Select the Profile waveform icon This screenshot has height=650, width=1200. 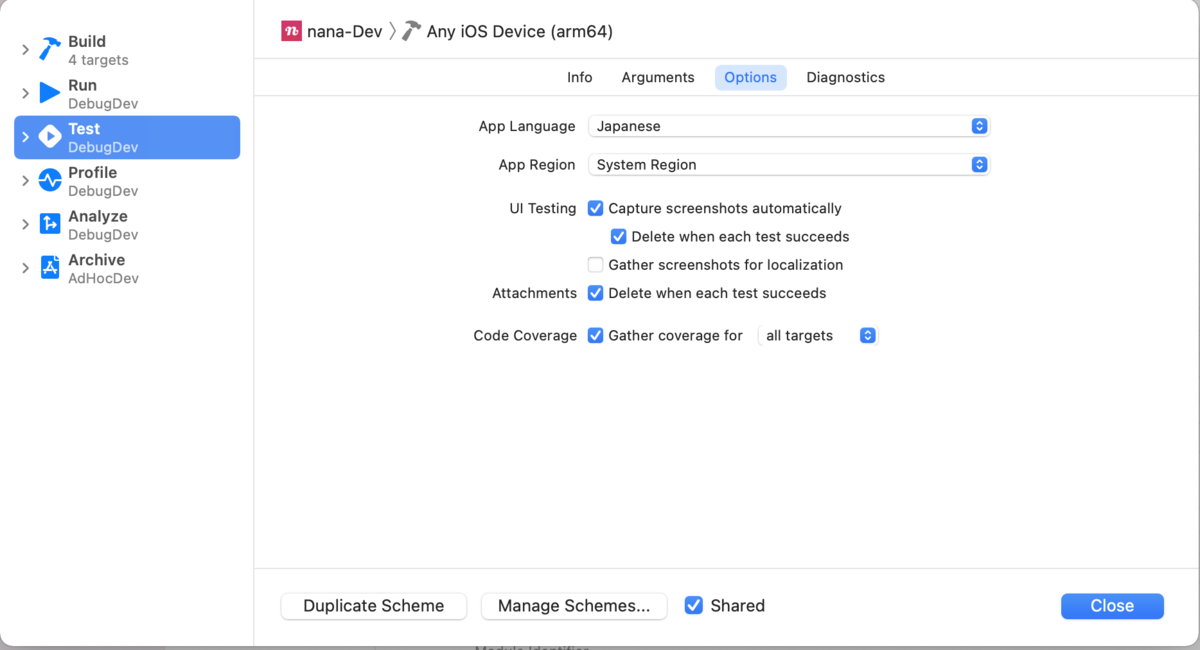click(50, 181)
